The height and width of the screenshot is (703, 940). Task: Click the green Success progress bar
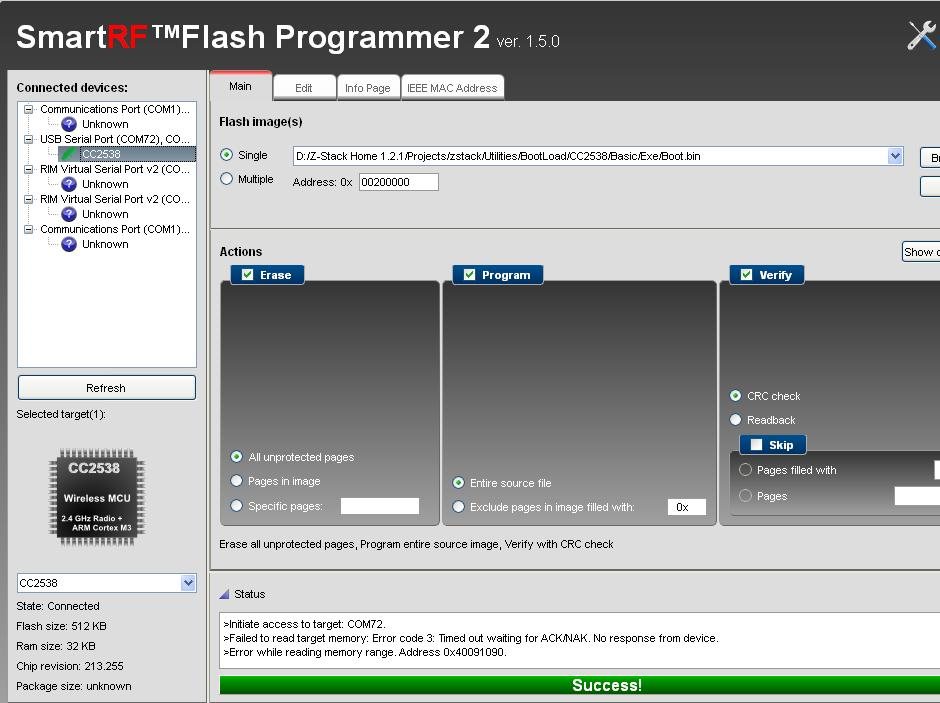point(580,685)
